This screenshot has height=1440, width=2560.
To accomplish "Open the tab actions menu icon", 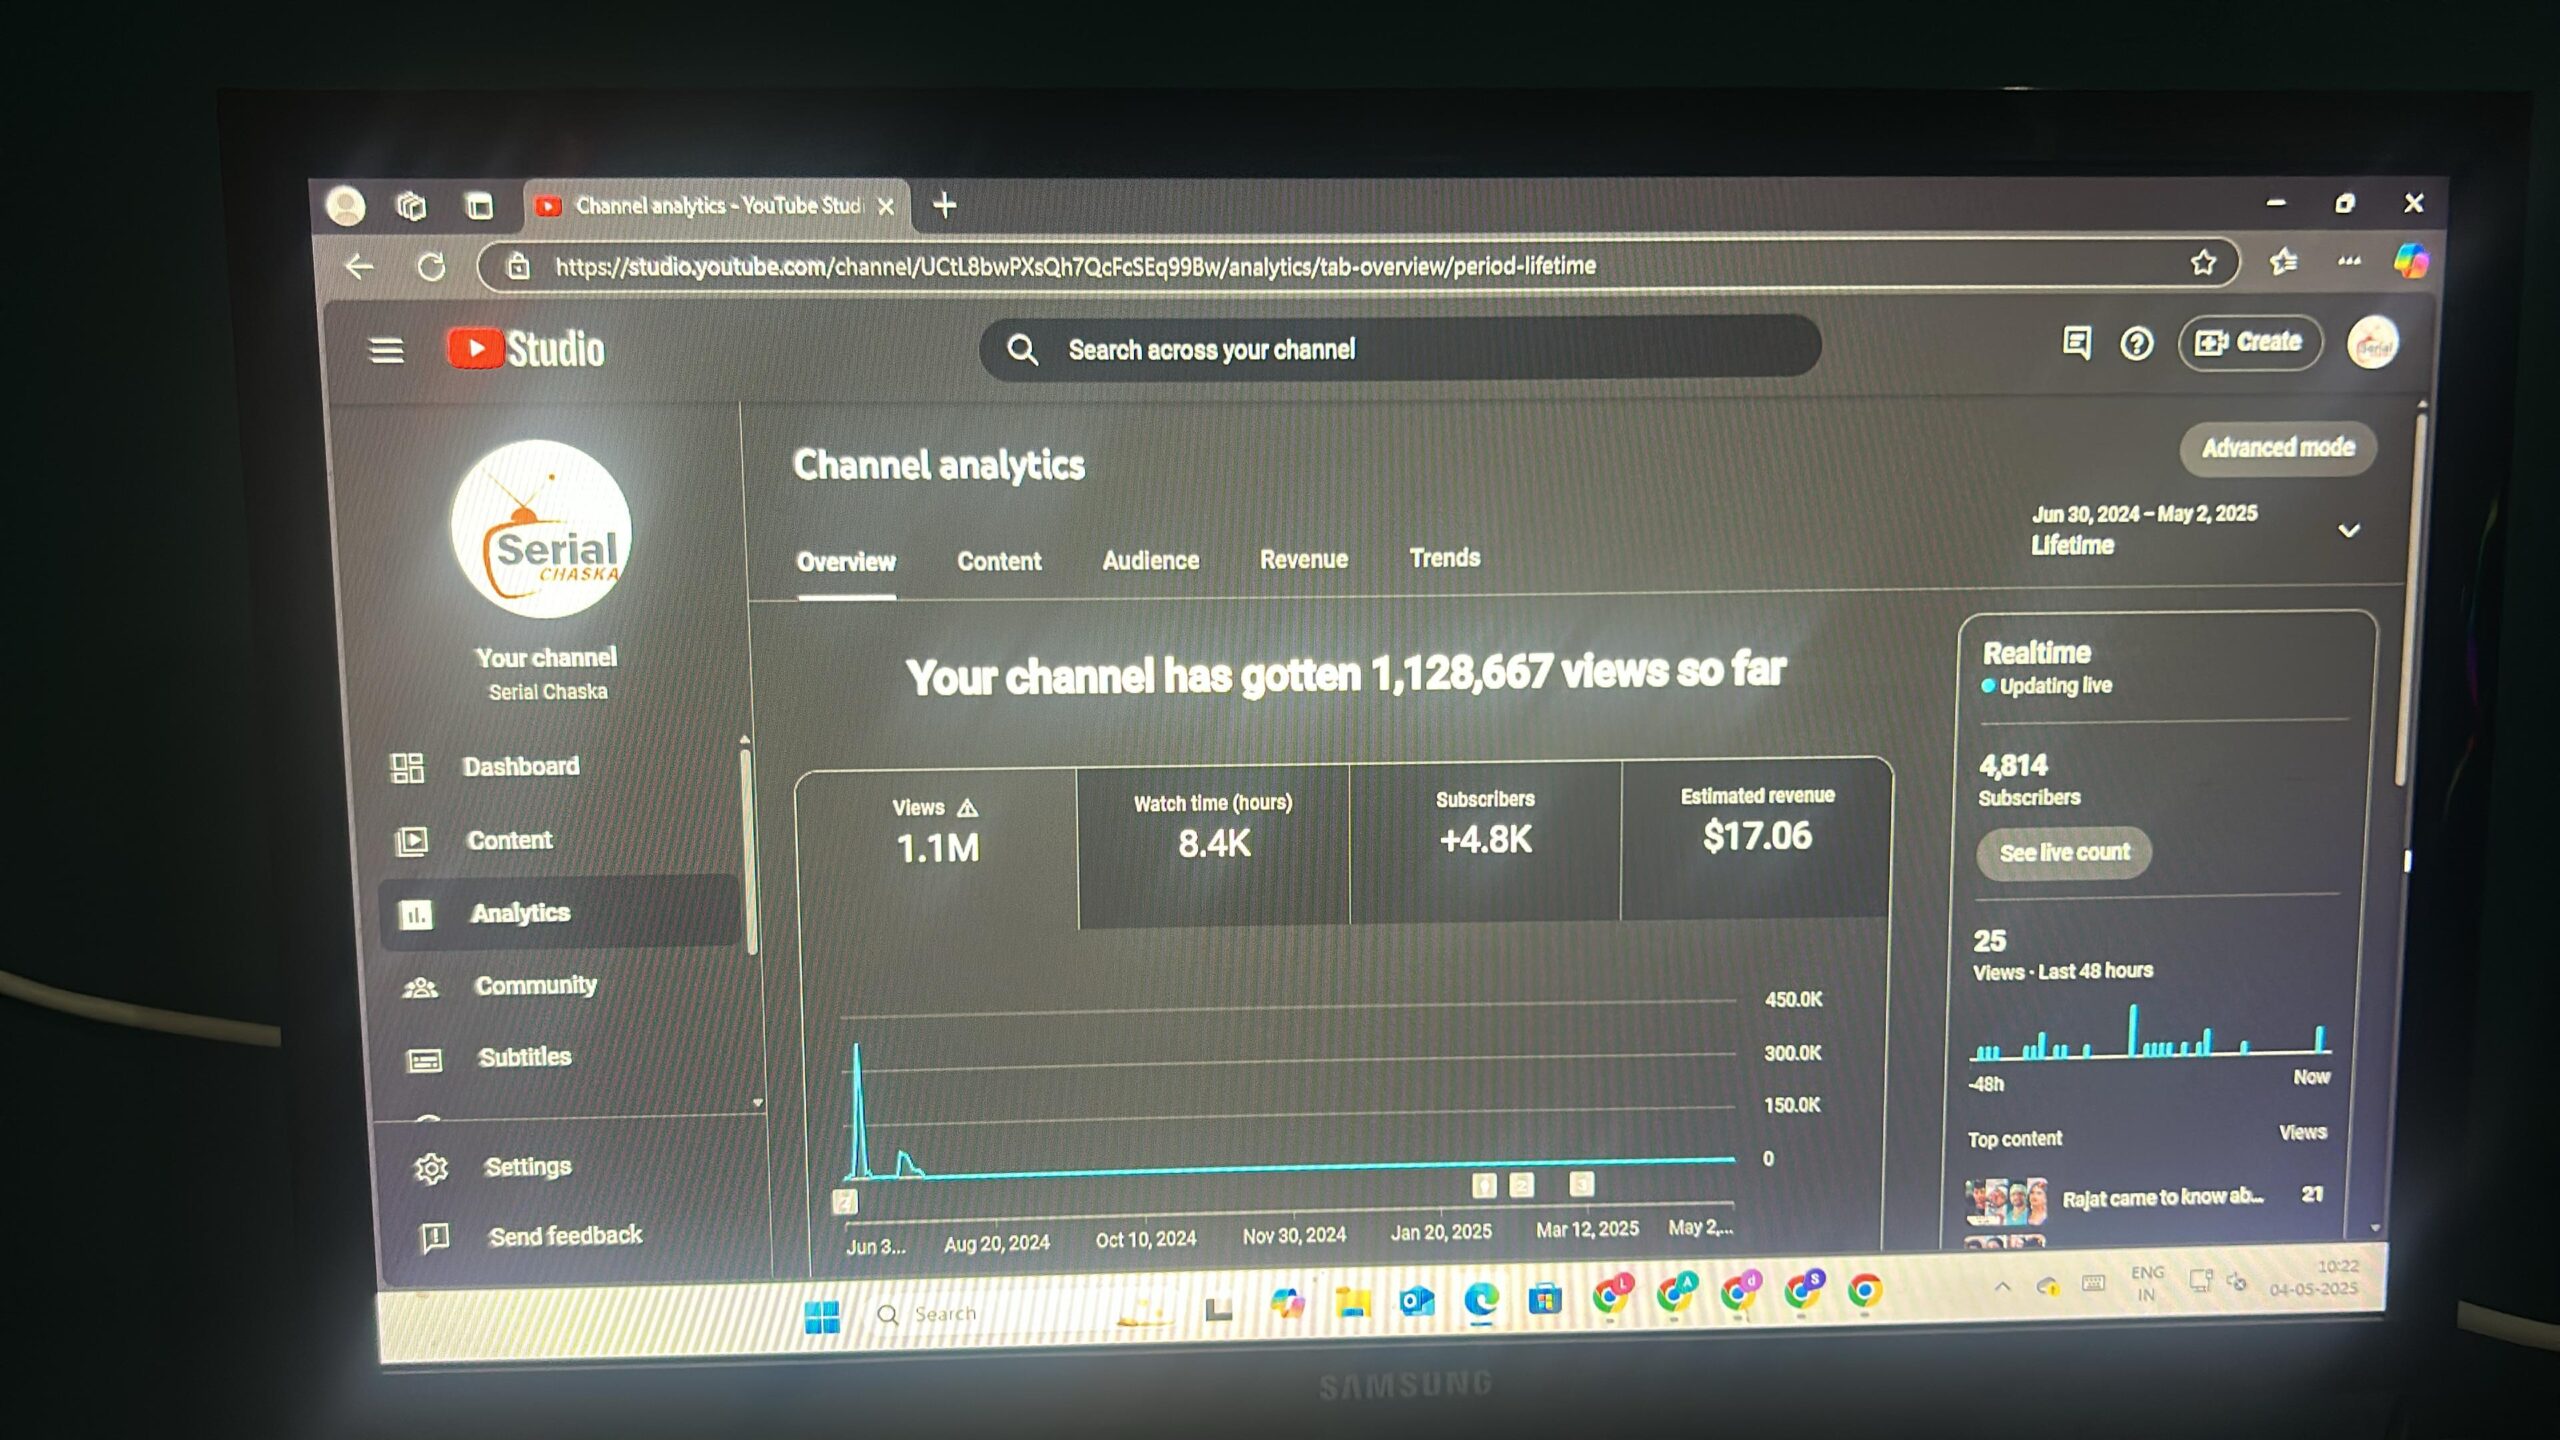I will 479,207.
